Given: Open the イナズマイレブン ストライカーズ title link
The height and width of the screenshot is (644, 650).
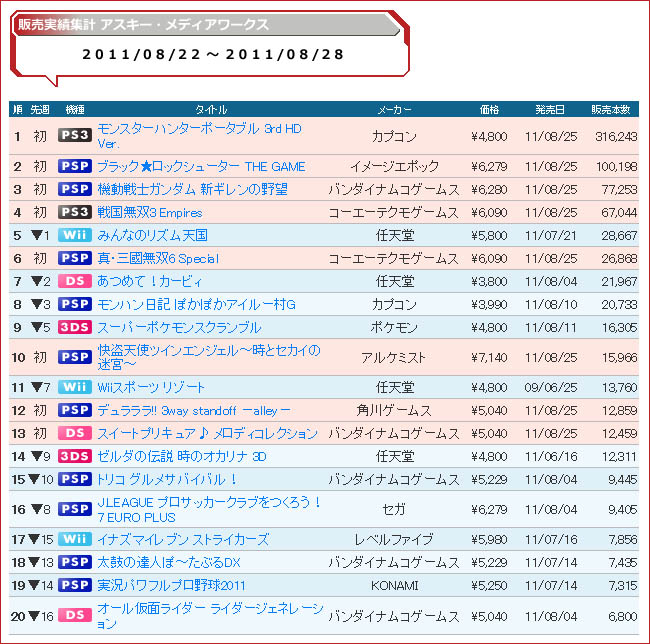Looking at the screenshot, I should (183, 540).
